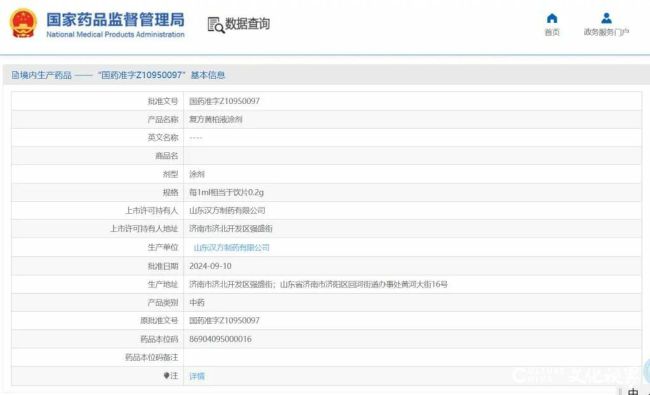Select dosage form value 涂剂
The width and height of the screenshot is (650, 395).
point(197,174)
